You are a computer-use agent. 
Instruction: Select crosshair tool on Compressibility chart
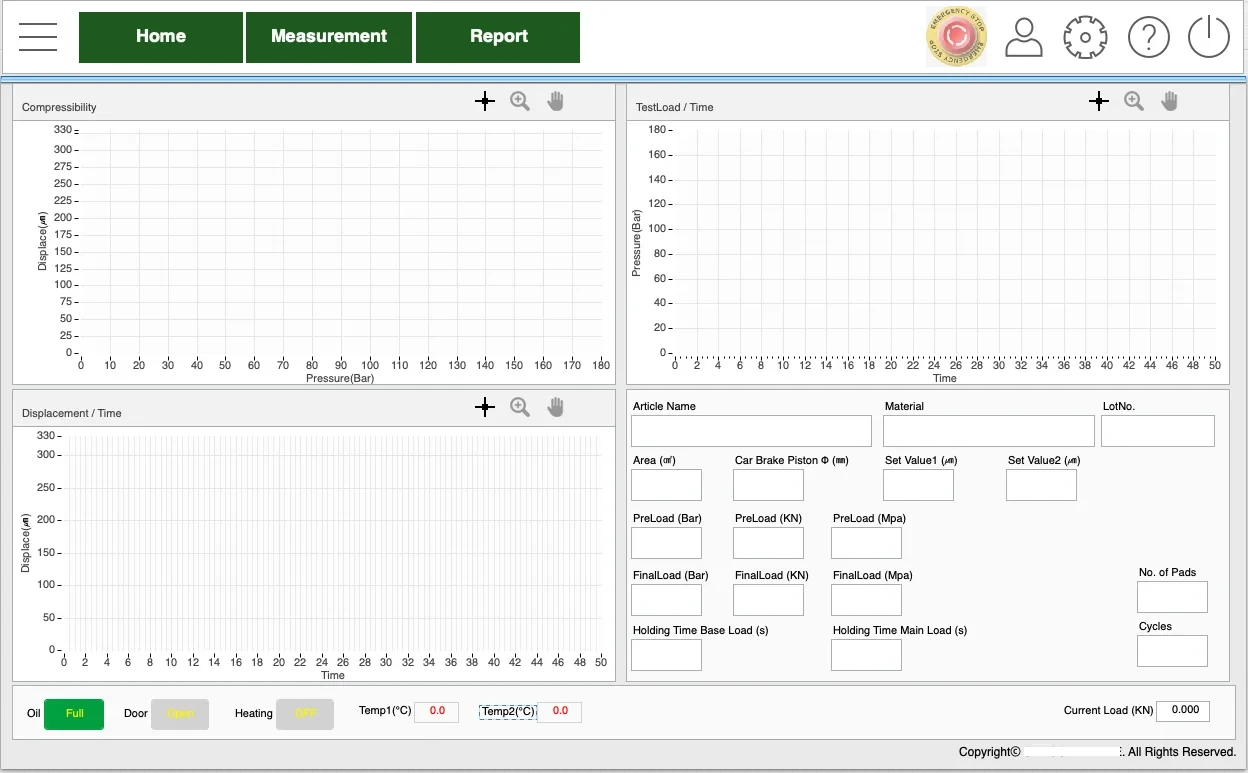coord(485,101)
